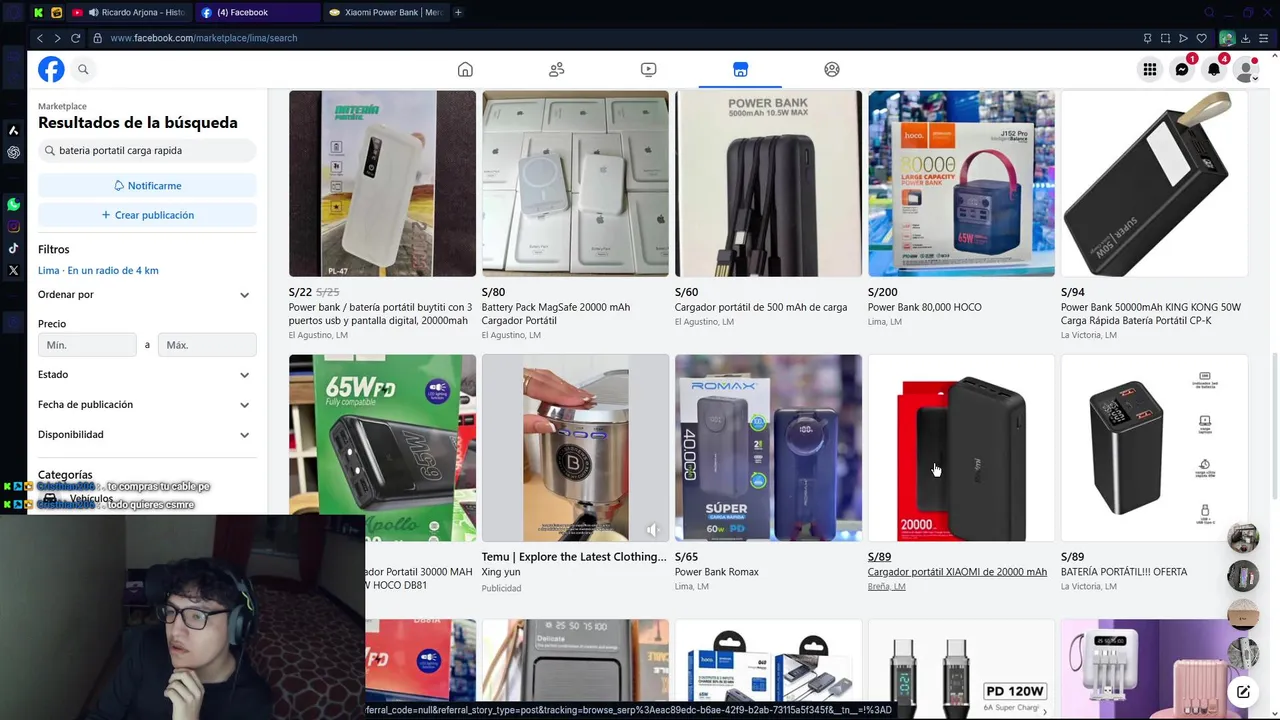This screenshot has height=720, width=1280.
Task: Open the pinned Kick tab
Action: (x=38, y=12)
